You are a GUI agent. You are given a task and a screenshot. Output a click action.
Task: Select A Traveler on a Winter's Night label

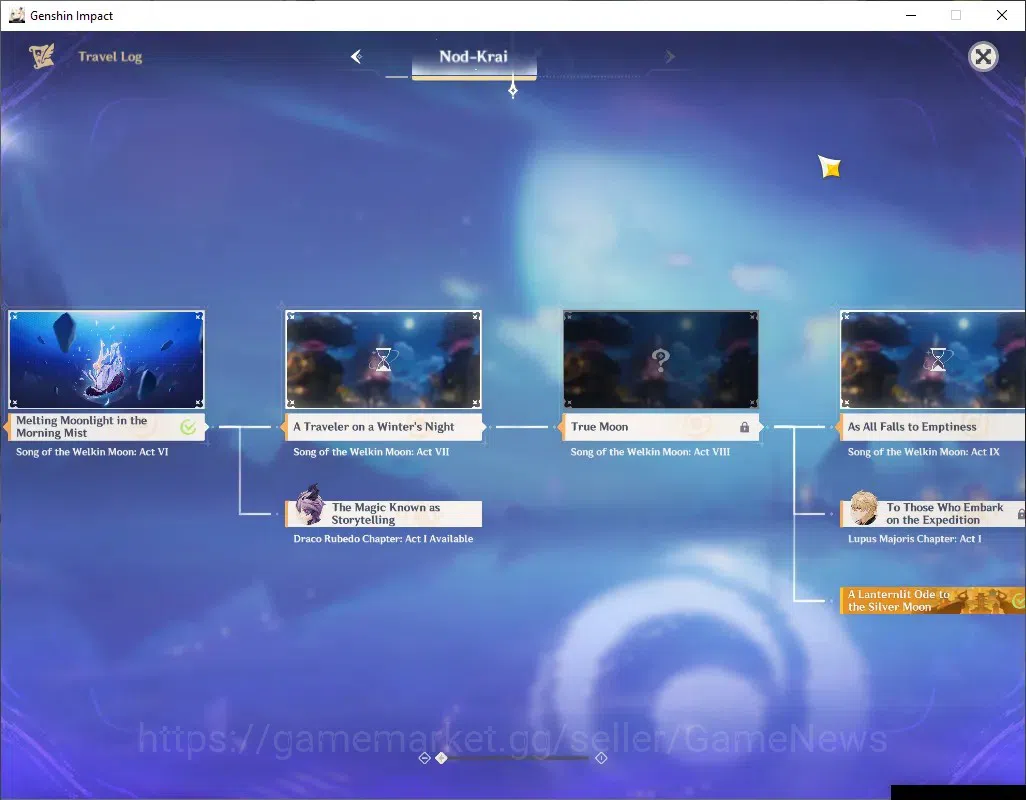[383, 426]
